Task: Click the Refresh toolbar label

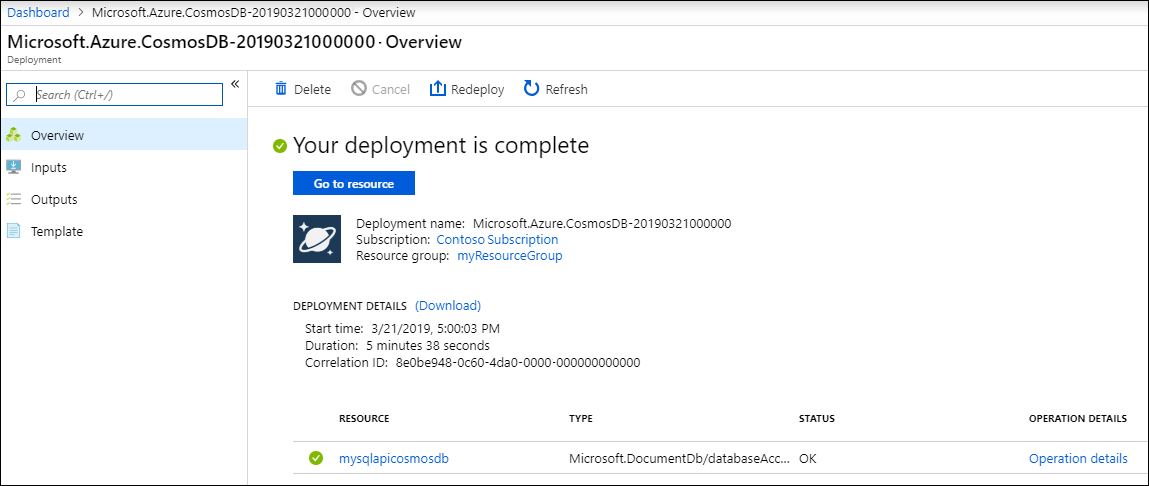Action: coord(566,89)
